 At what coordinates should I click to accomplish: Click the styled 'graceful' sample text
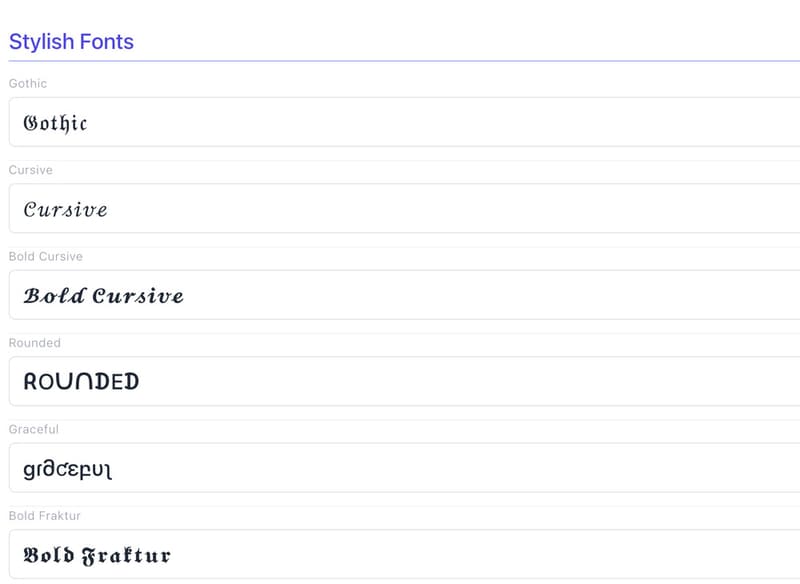67,469
